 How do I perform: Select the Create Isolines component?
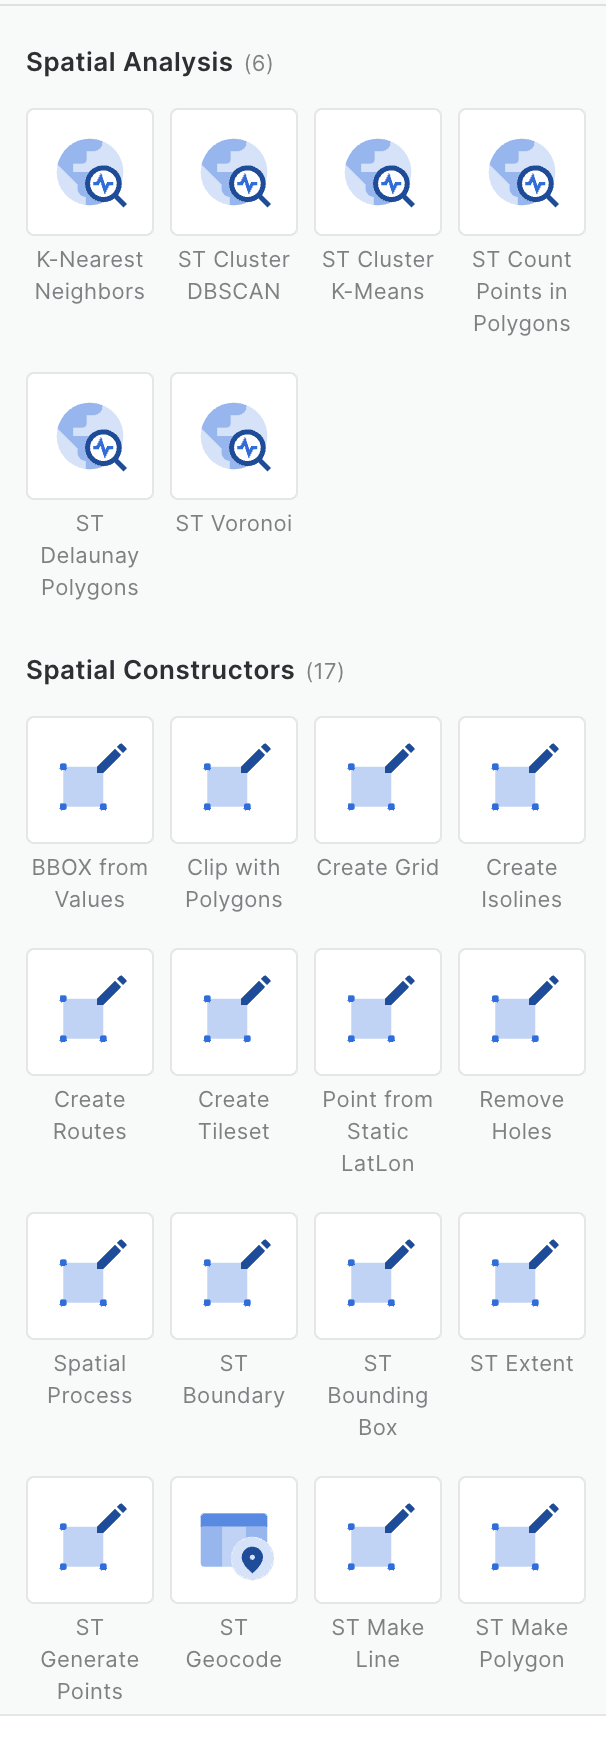click(522, 780)
